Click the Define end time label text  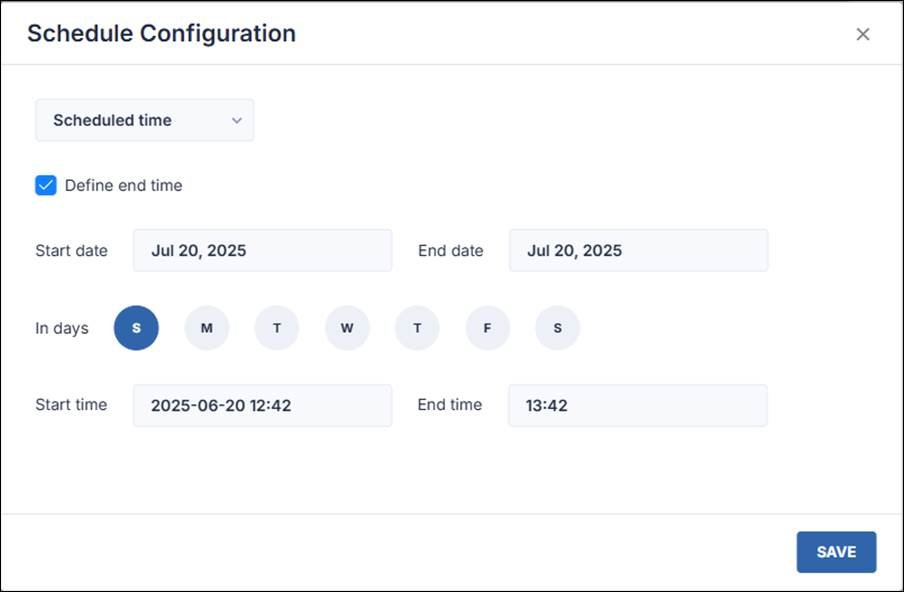[123, 185]
